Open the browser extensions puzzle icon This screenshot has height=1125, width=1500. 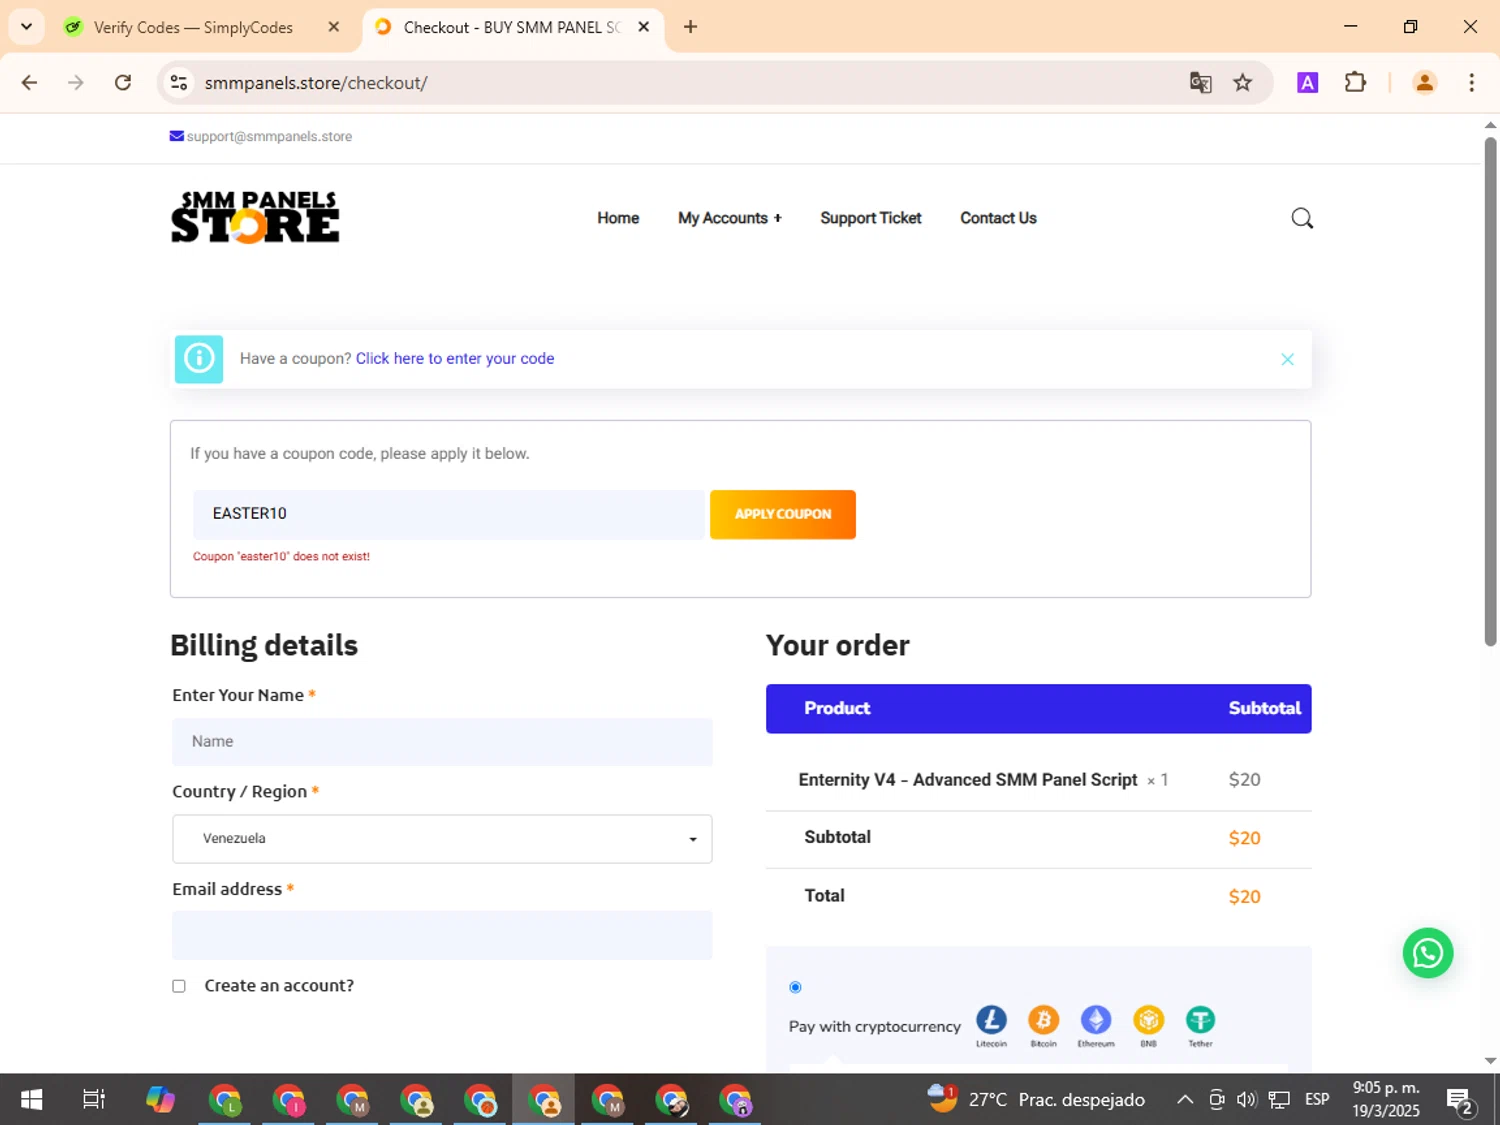pos(1355,83)
